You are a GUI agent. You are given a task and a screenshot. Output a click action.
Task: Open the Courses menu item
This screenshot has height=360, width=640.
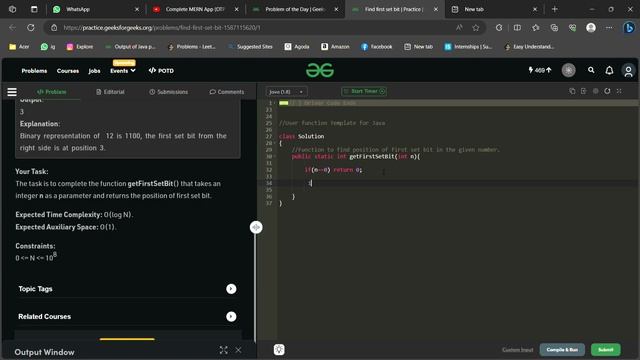(68, 71)
